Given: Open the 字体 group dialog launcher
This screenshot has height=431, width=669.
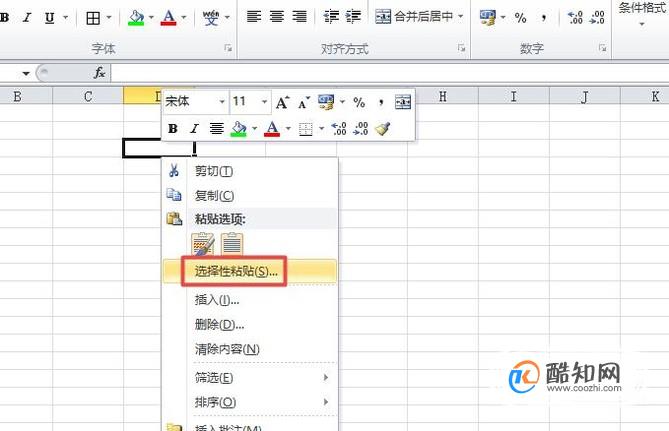Looking at the screenshot, I should (x=228, y=48).
